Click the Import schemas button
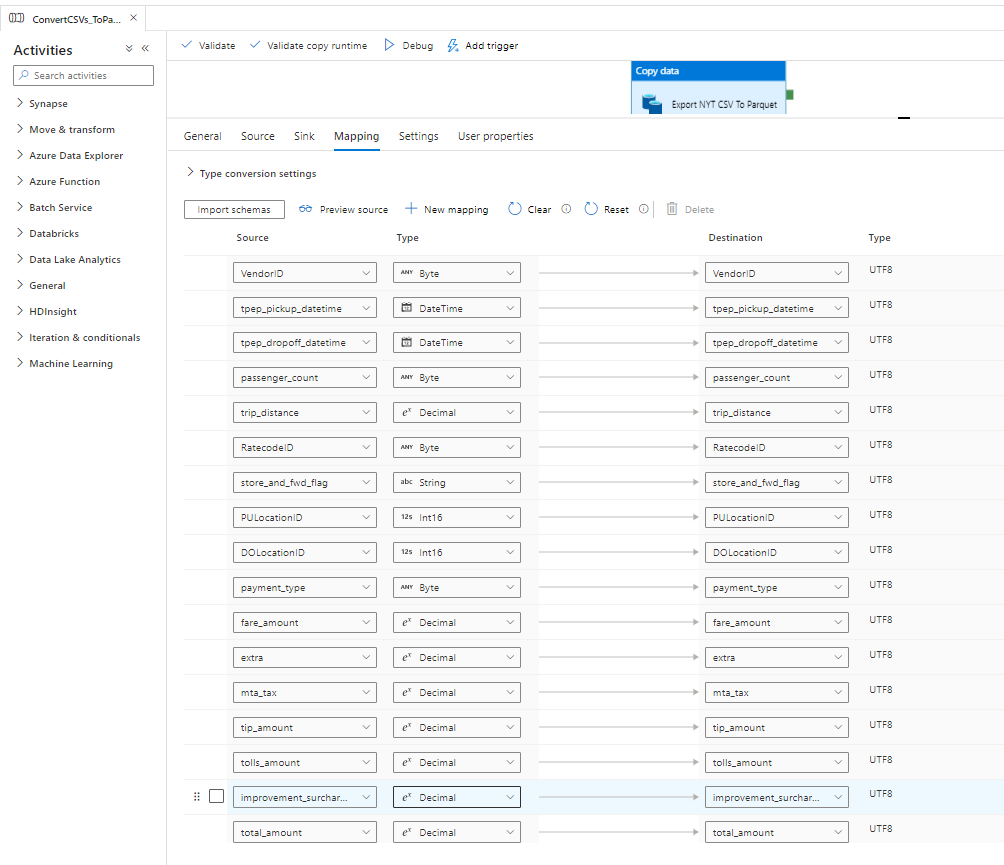This screenshot has height=865, width=1004. coord(234,209)
